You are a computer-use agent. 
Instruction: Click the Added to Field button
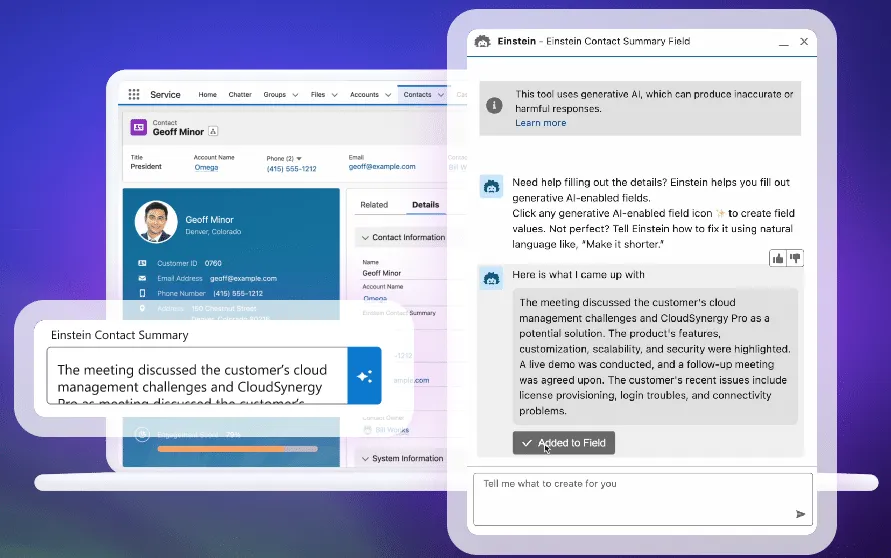tap(564, 443)
